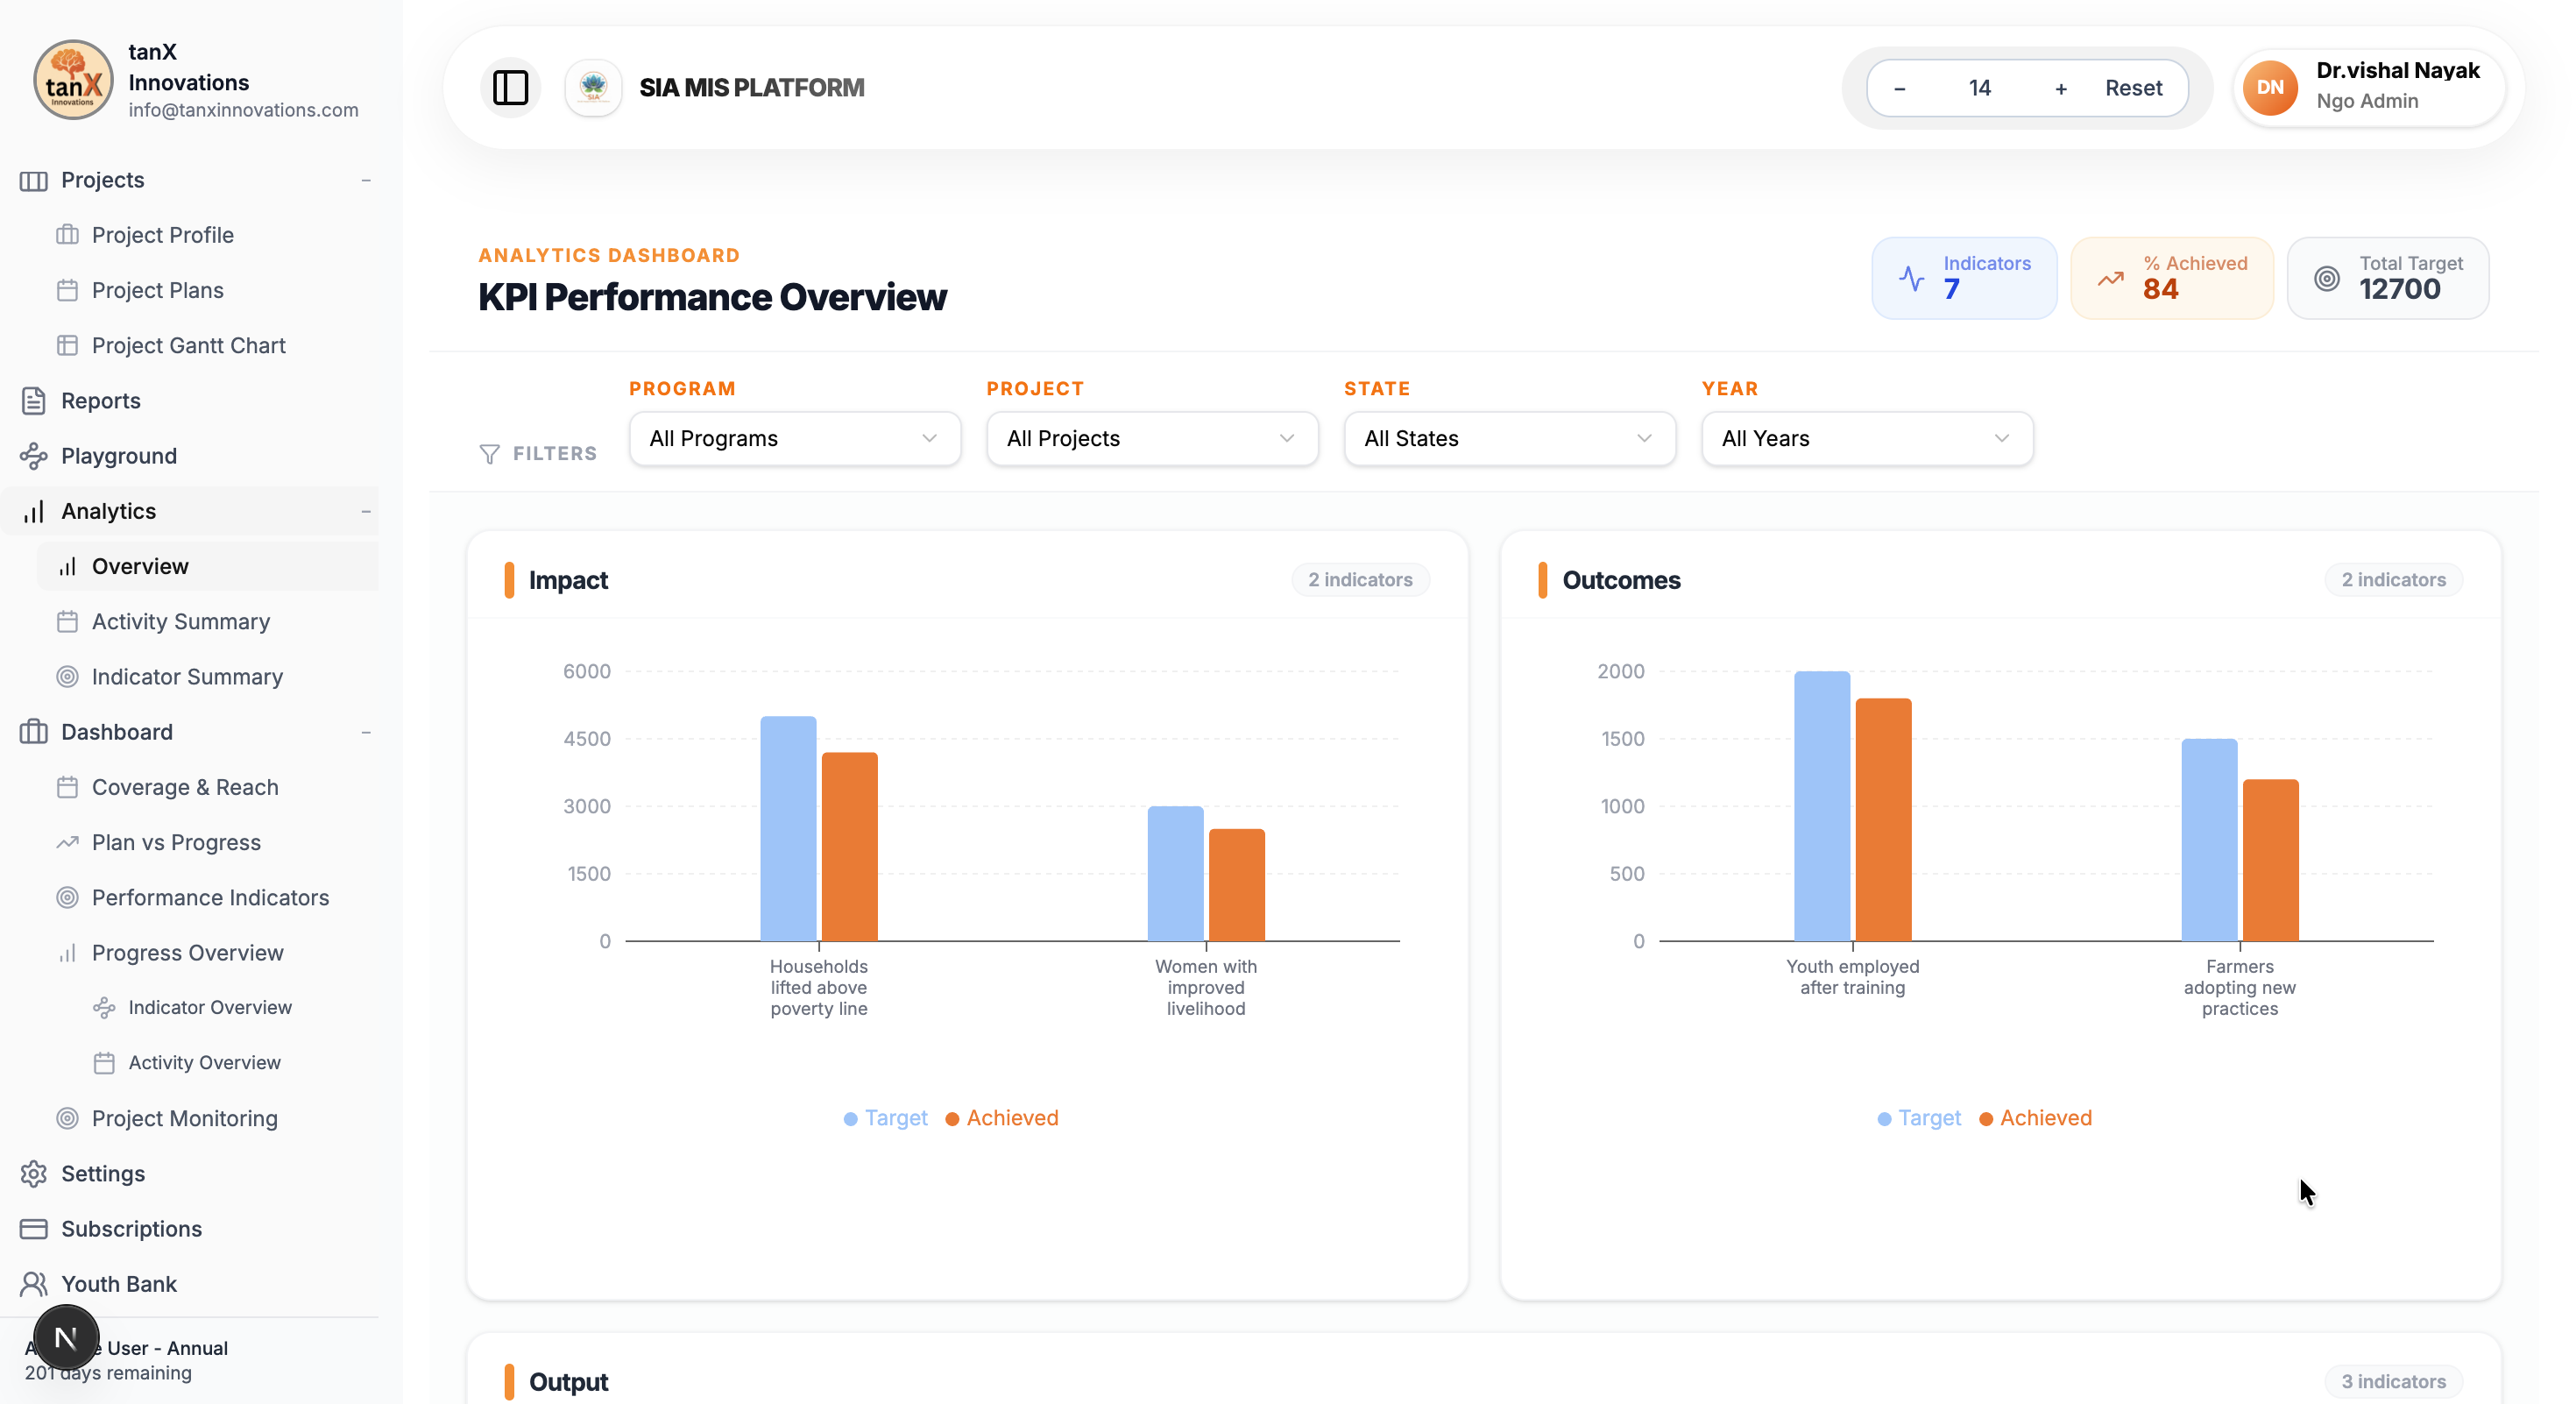Image resolution: width=2576 pixels, height=1404 pixels.
Task: Click the Indicator Summary target icon
Action: click(x=67, y=677)
